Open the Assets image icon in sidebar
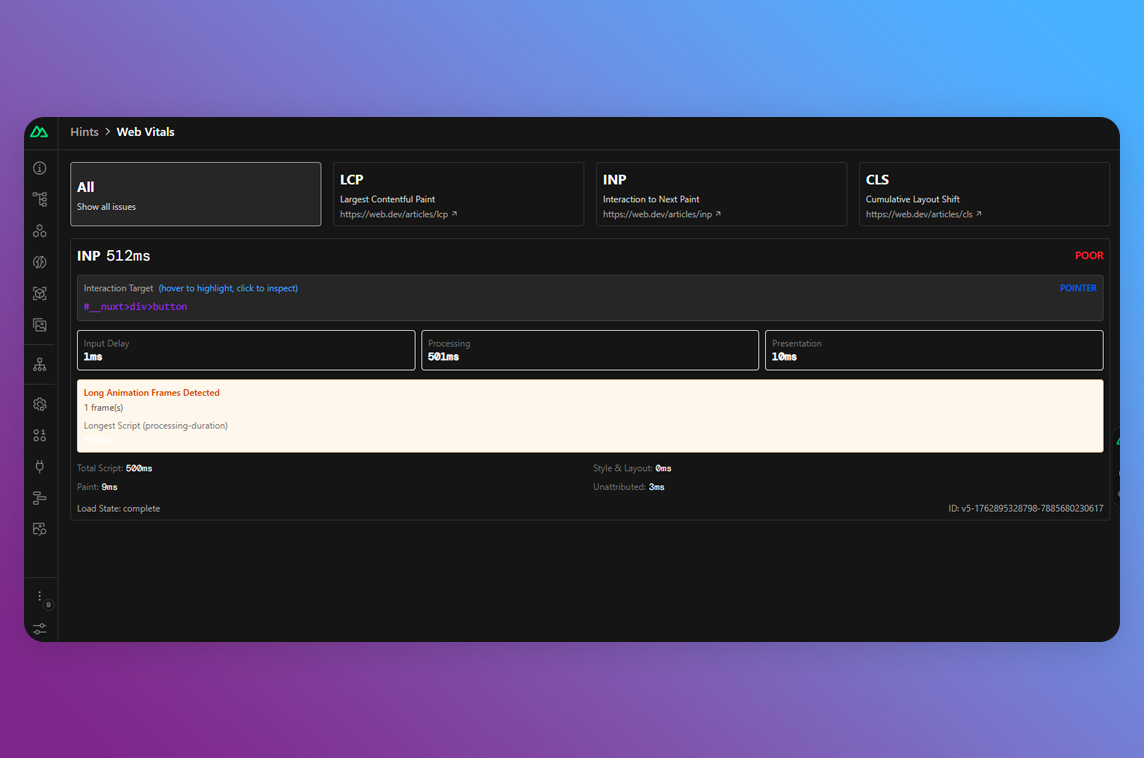 click(x=40, y=325)
